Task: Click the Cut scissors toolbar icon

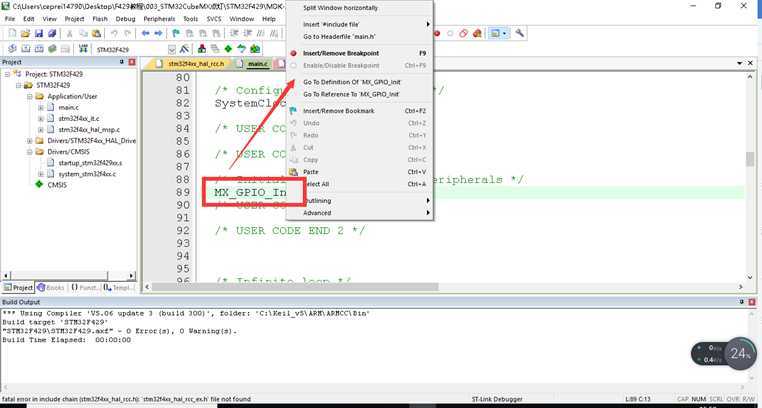Action: (x=69, y=34)
